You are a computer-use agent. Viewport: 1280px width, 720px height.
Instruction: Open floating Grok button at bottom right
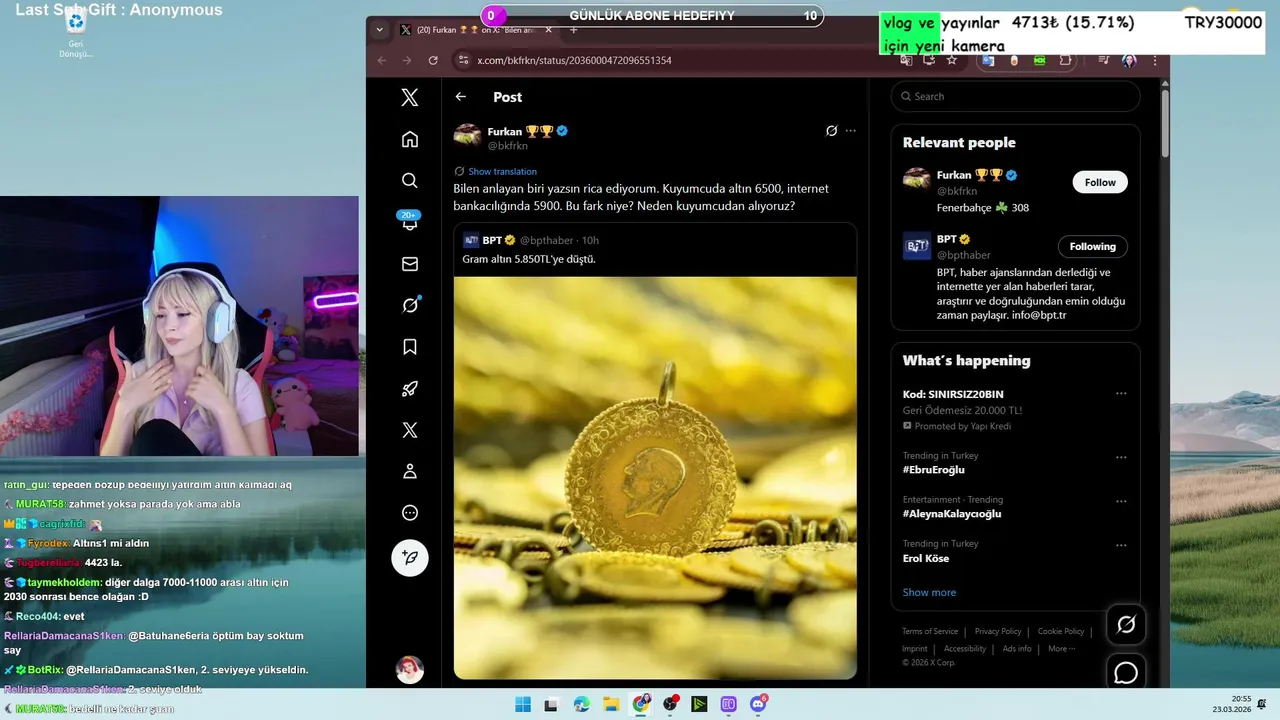[x=1126, y=624]
